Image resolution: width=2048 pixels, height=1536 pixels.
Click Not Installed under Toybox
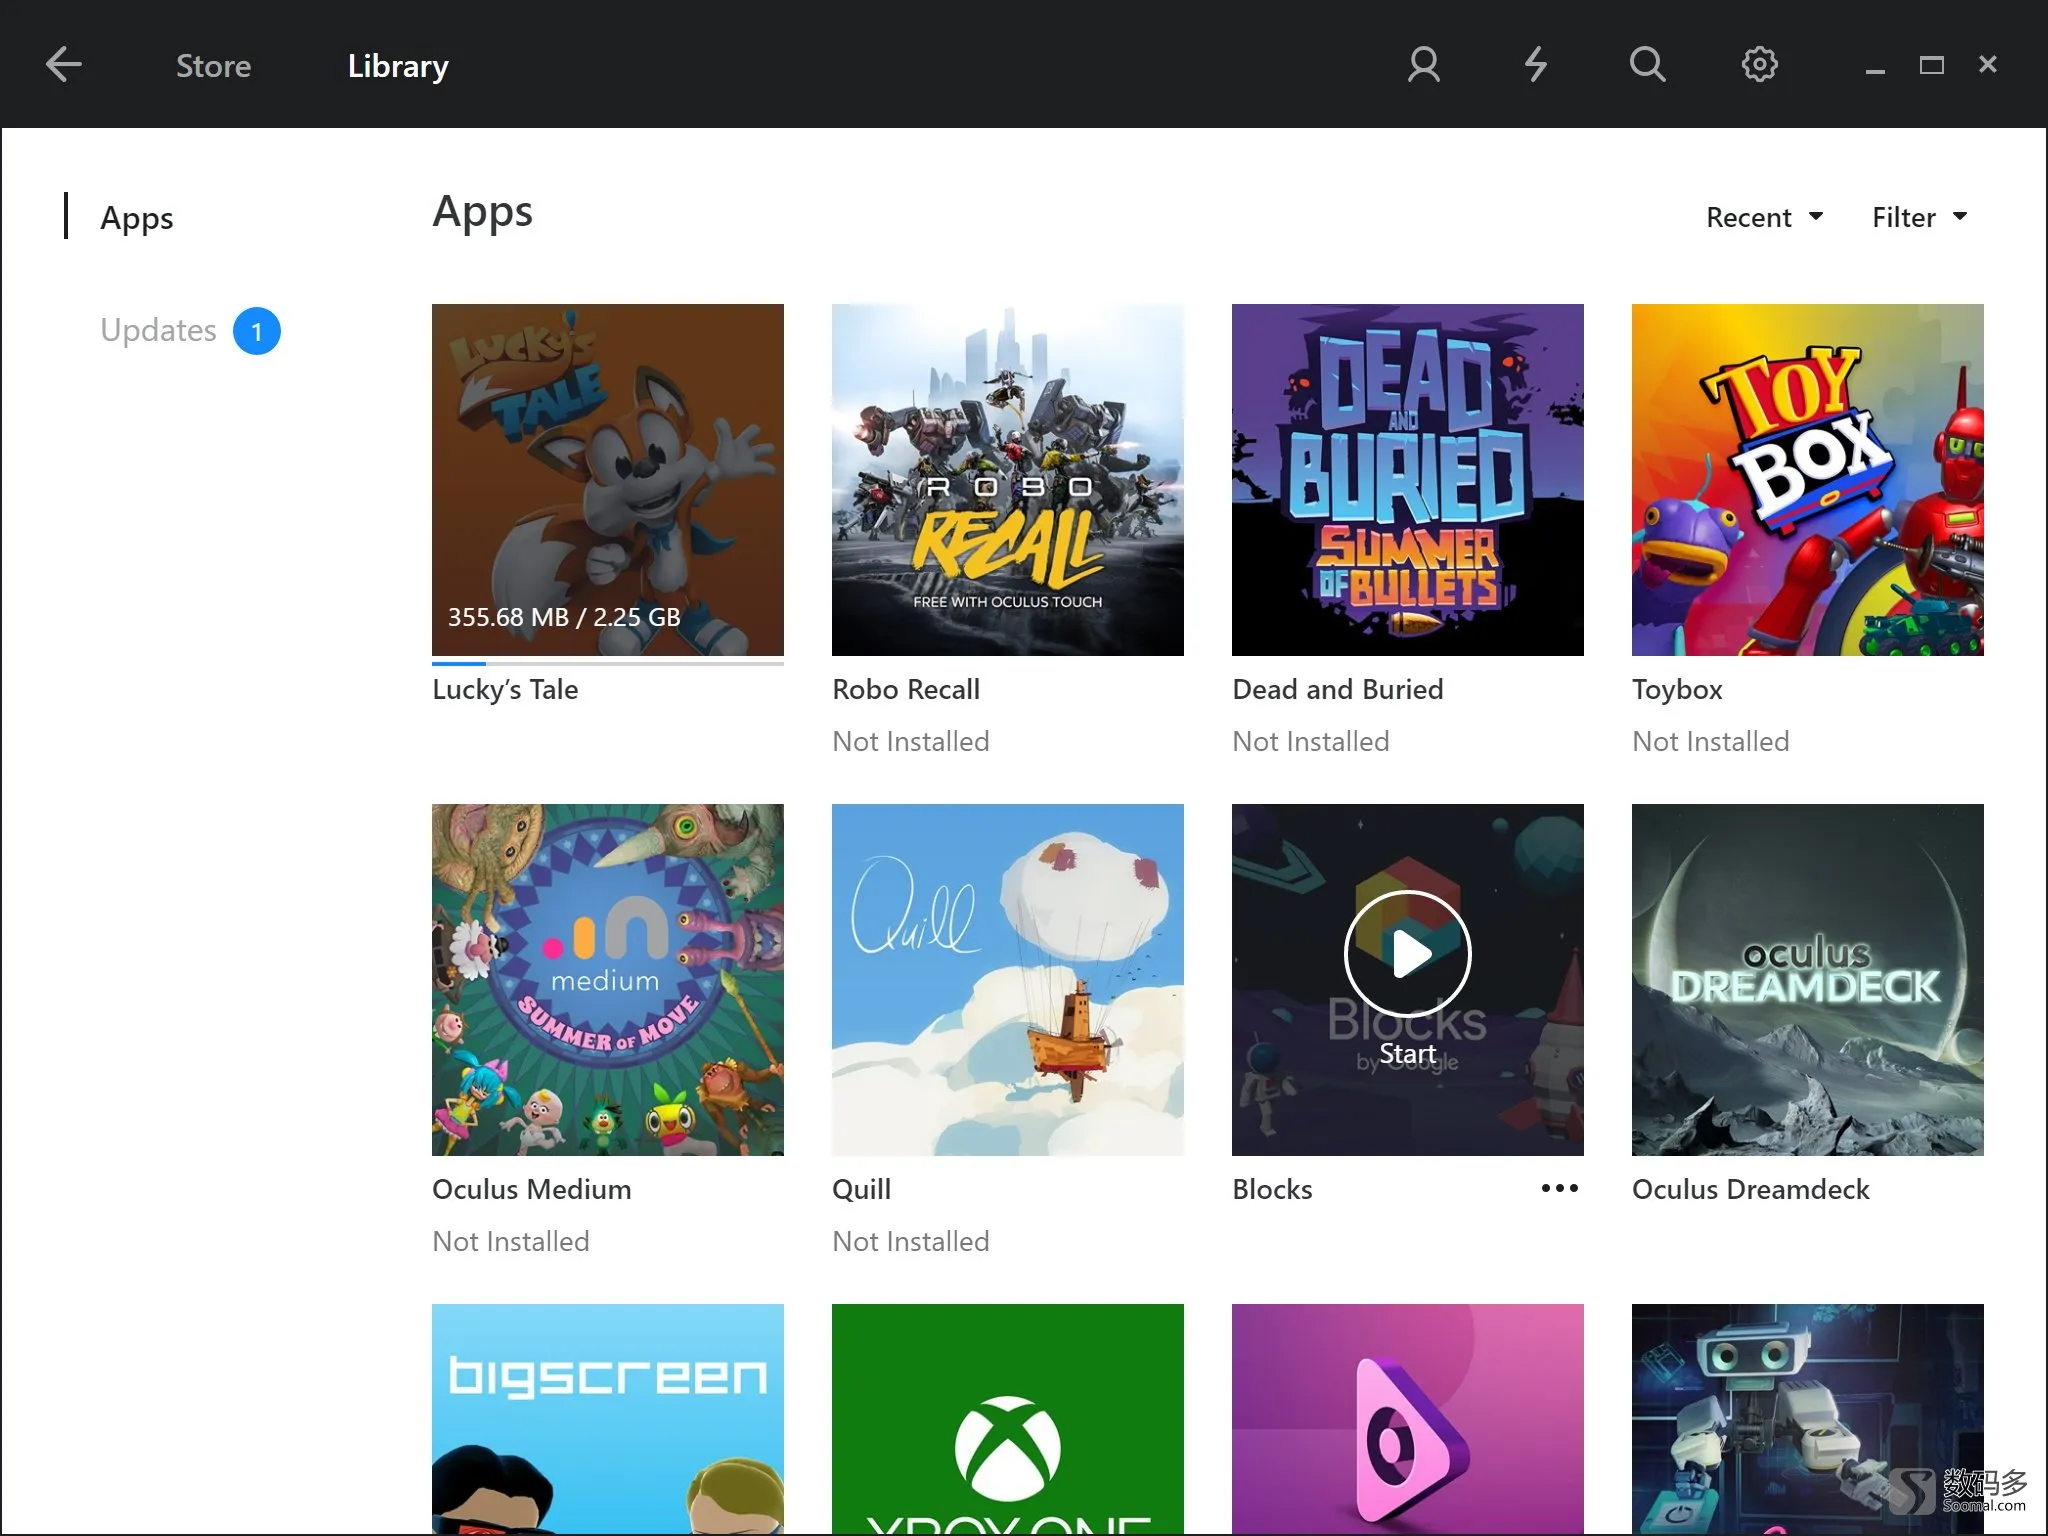click(1711, 741)
